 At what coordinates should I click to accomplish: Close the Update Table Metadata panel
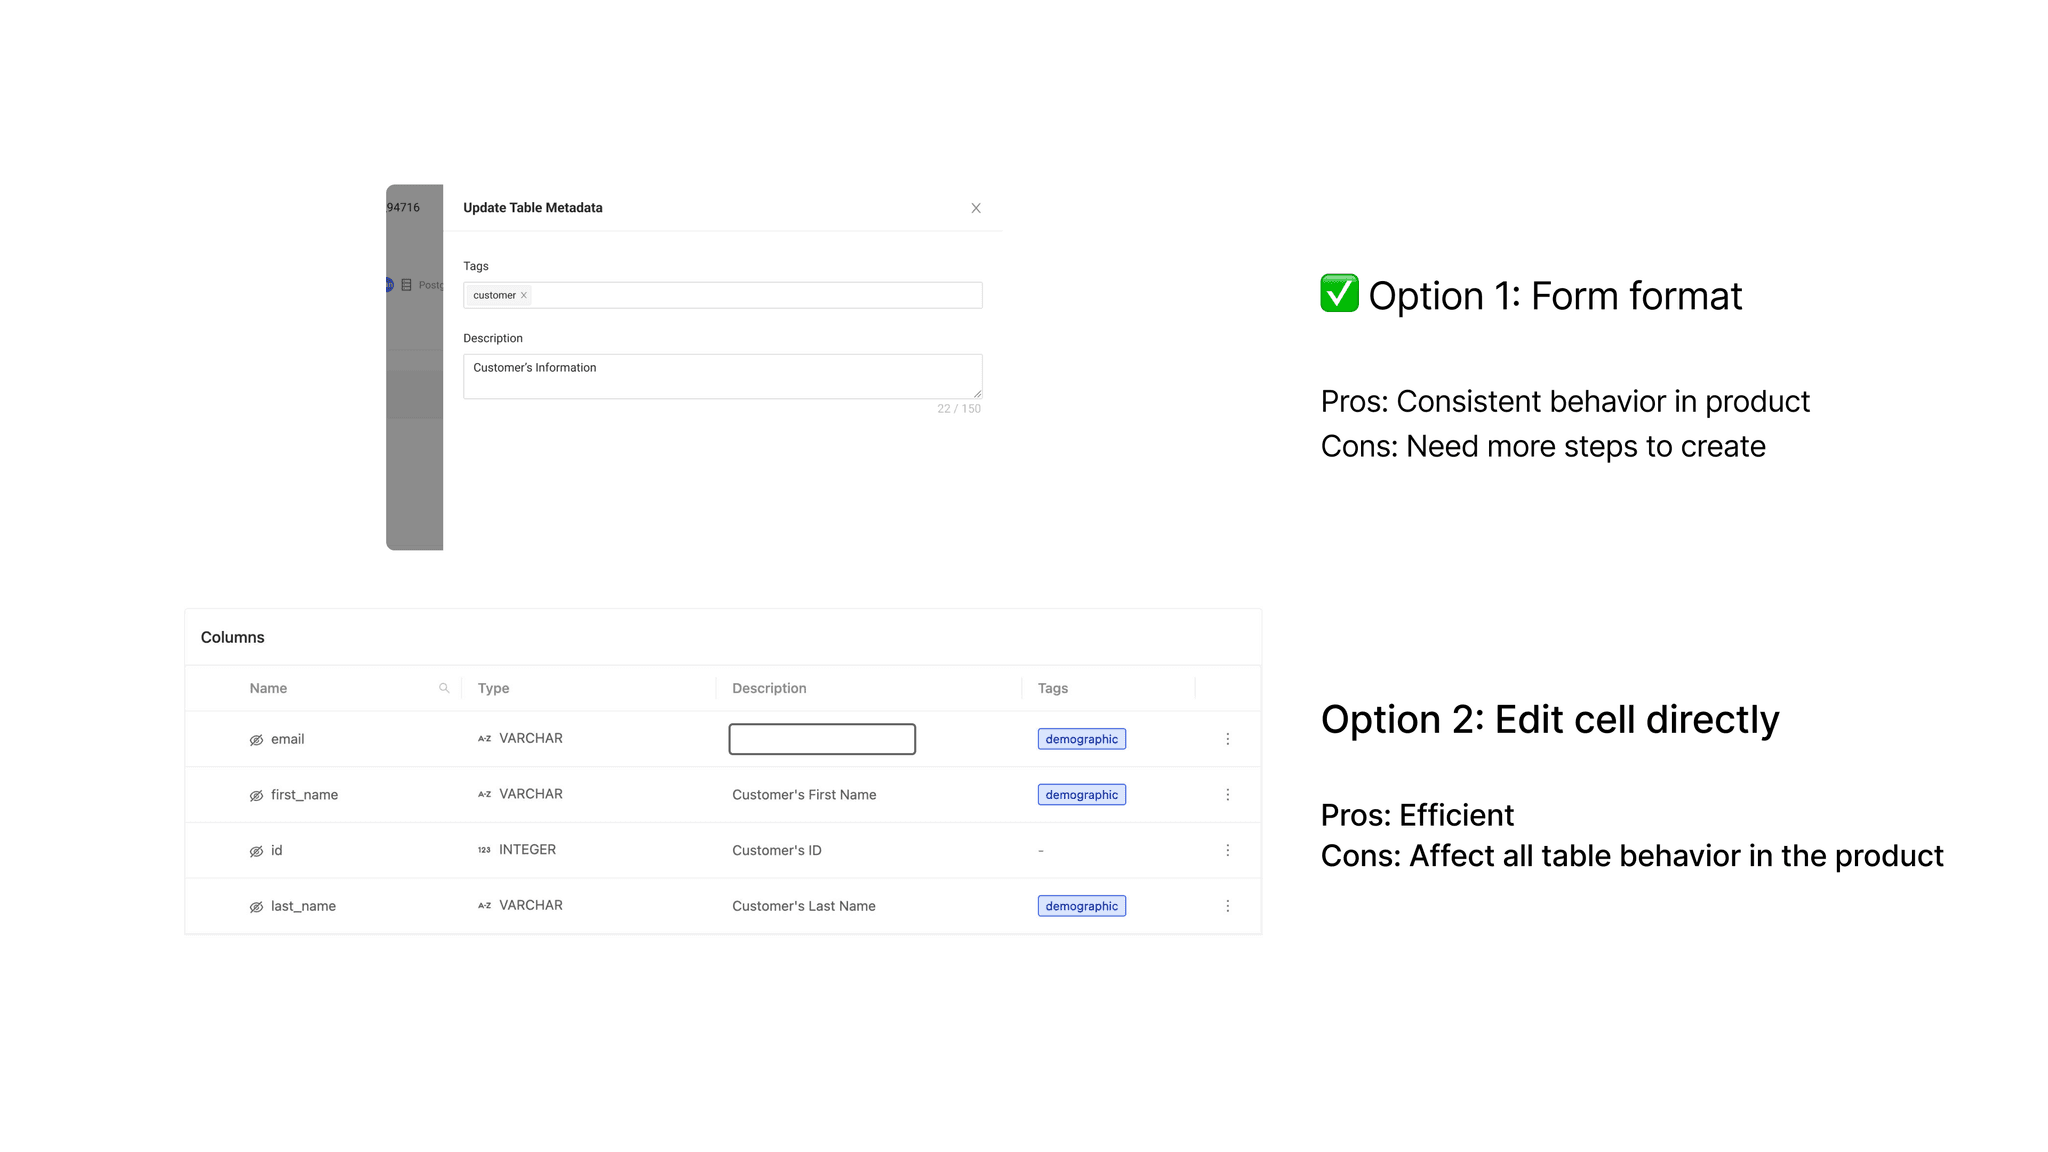click(976, 208)
